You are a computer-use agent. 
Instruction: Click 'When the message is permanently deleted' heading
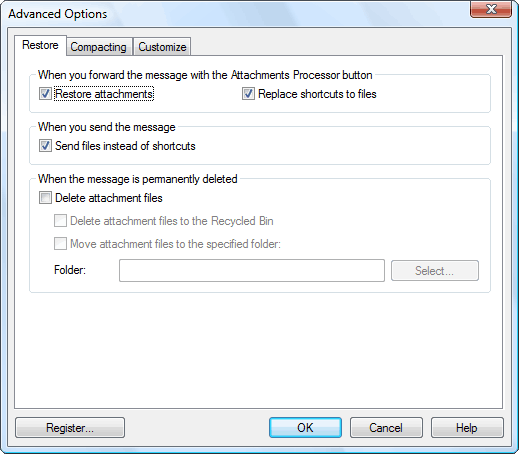pos(138,179)
